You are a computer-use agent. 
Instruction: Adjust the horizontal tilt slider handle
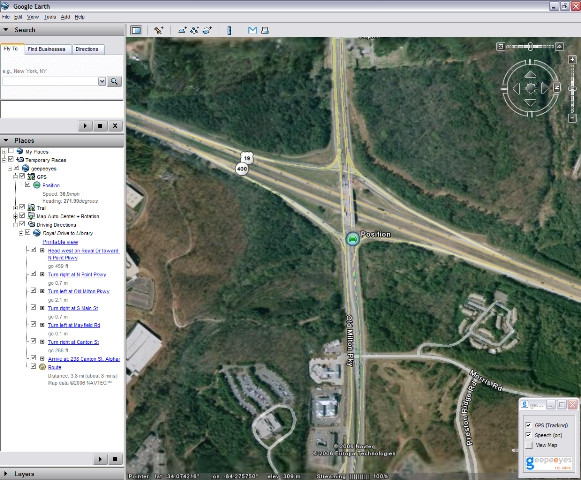pos(530,46)
